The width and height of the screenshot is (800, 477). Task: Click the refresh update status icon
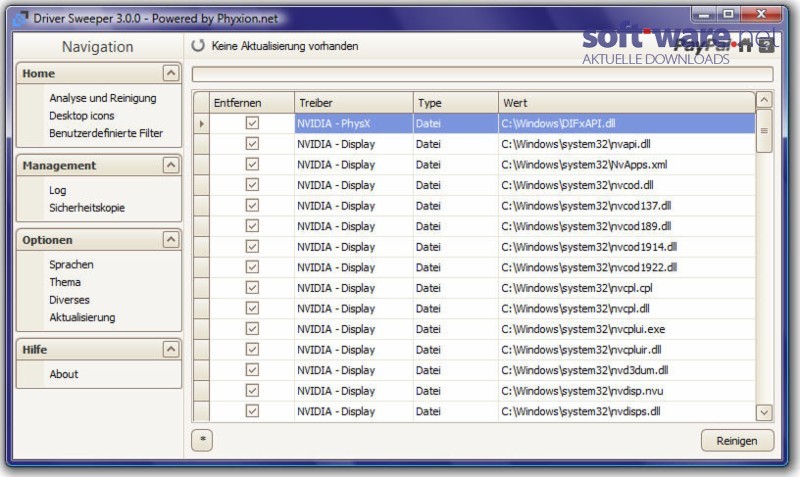[x=198, y=45]
